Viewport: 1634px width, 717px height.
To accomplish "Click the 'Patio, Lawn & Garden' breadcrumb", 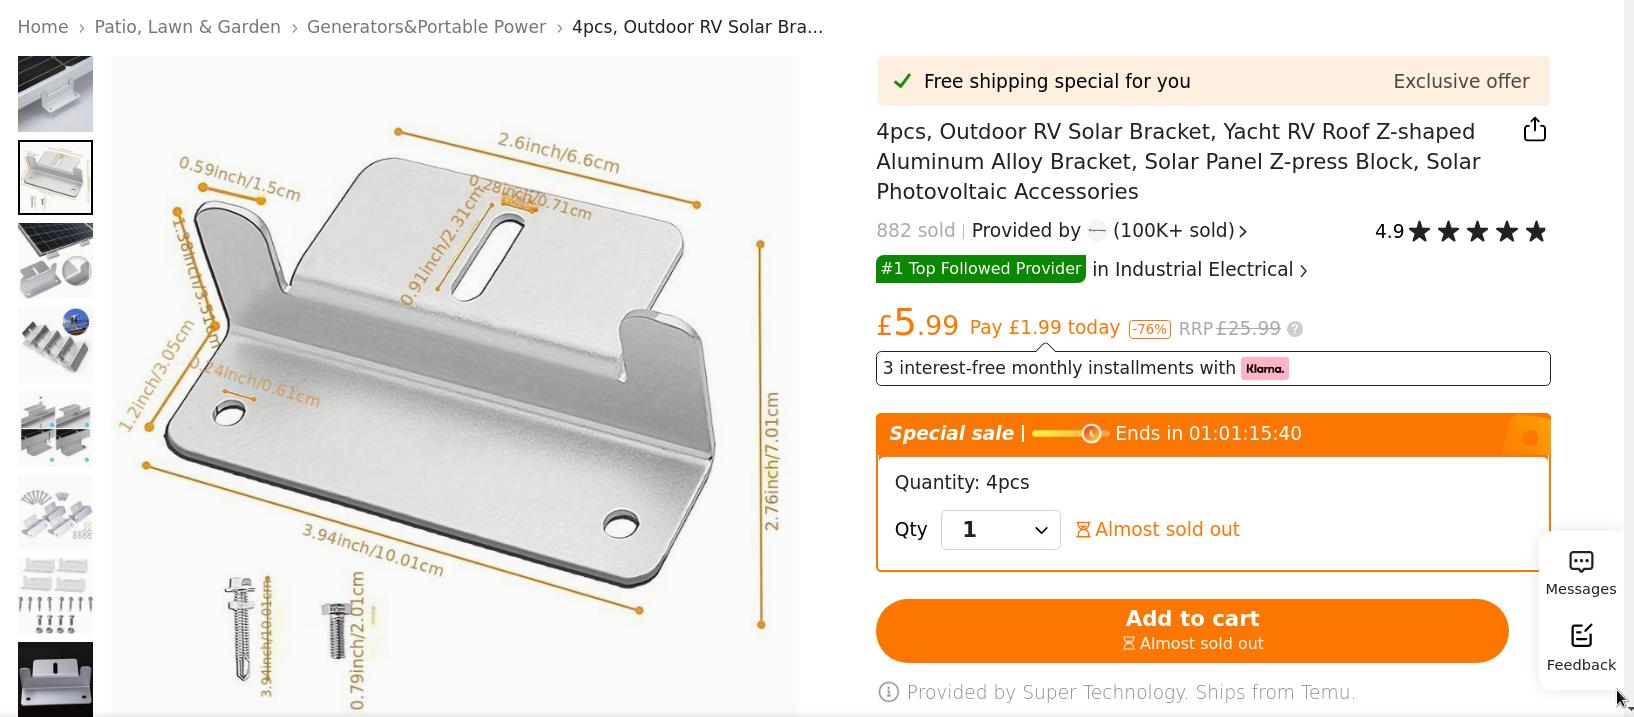I will click(x=187, y=27).
